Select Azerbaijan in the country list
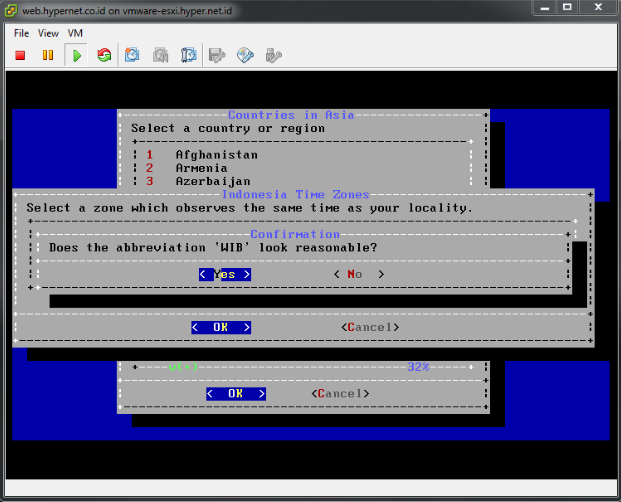 pyautogui.click(x=213, y=181)
